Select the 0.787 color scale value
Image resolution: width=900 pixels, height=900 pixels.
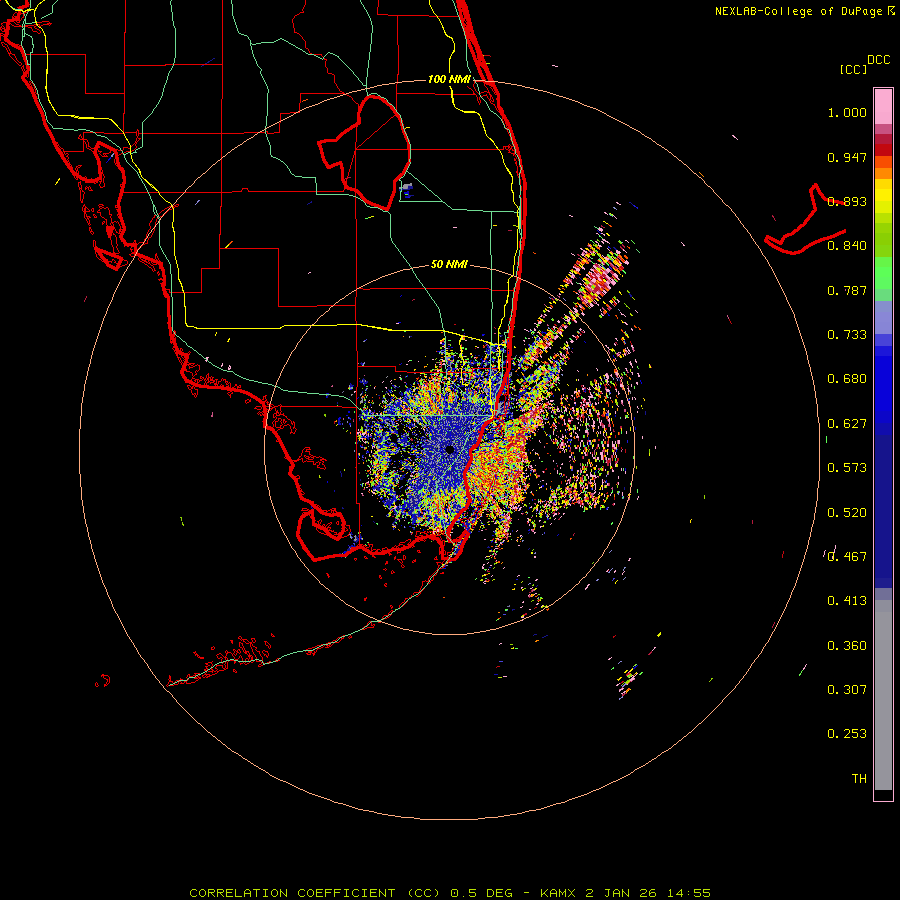(847, 290)
